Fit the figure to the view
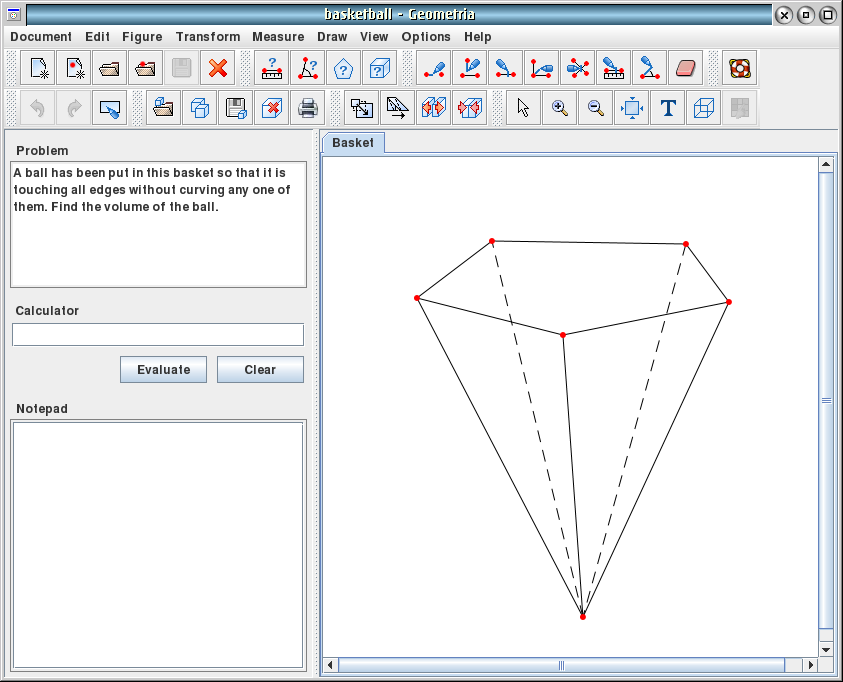The width and height of the screenshot is (843, 682). (x=631, y=107)
